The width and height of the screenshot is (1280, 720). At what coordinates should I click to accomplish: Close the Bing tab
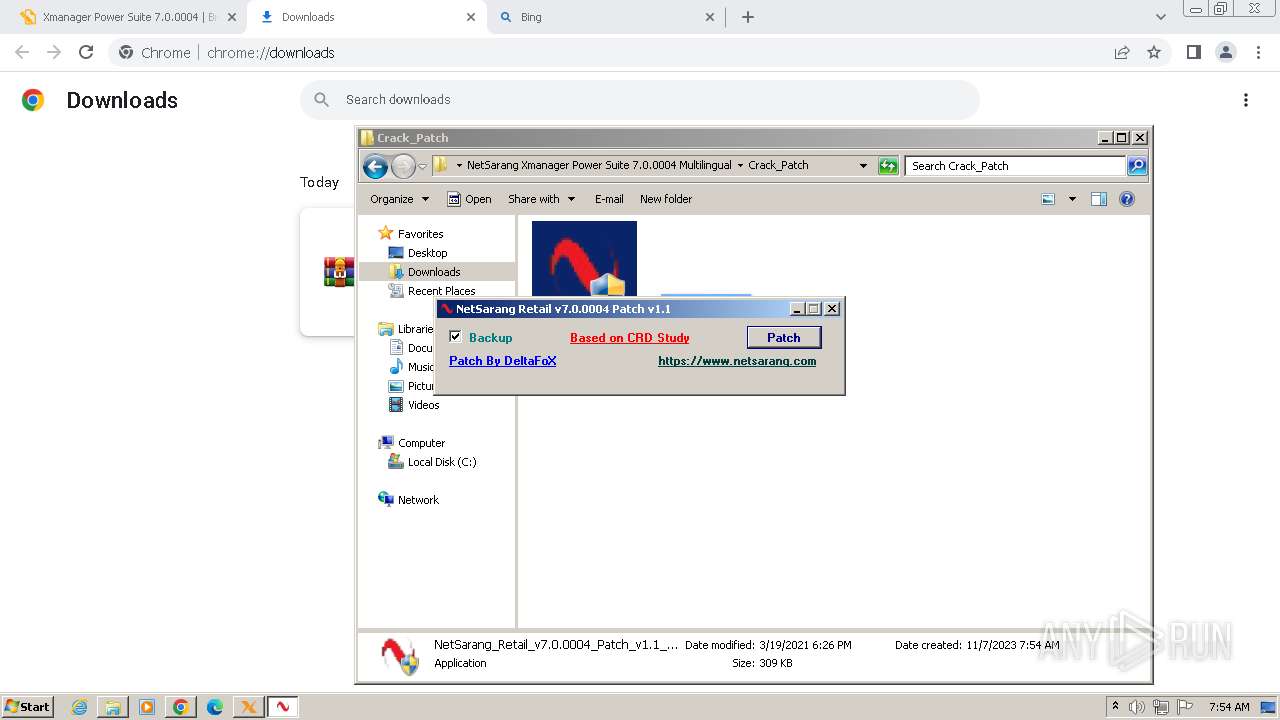click(710, 17)
